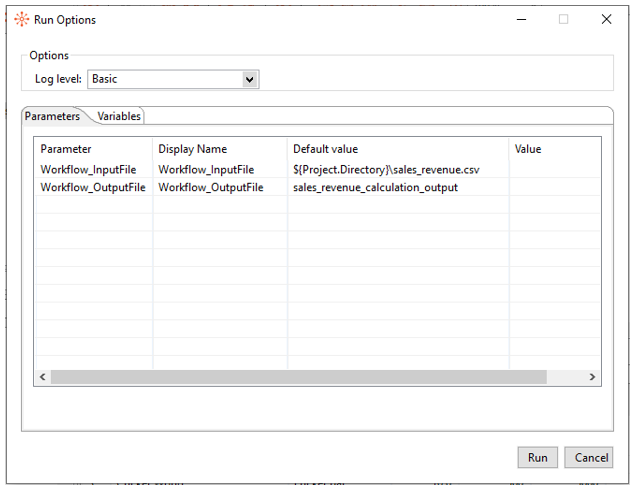The height and width of the screenshot is (489, 633).
Task: Click the Display Name column header
Action: pyautogui.click(x=192, y=149)
